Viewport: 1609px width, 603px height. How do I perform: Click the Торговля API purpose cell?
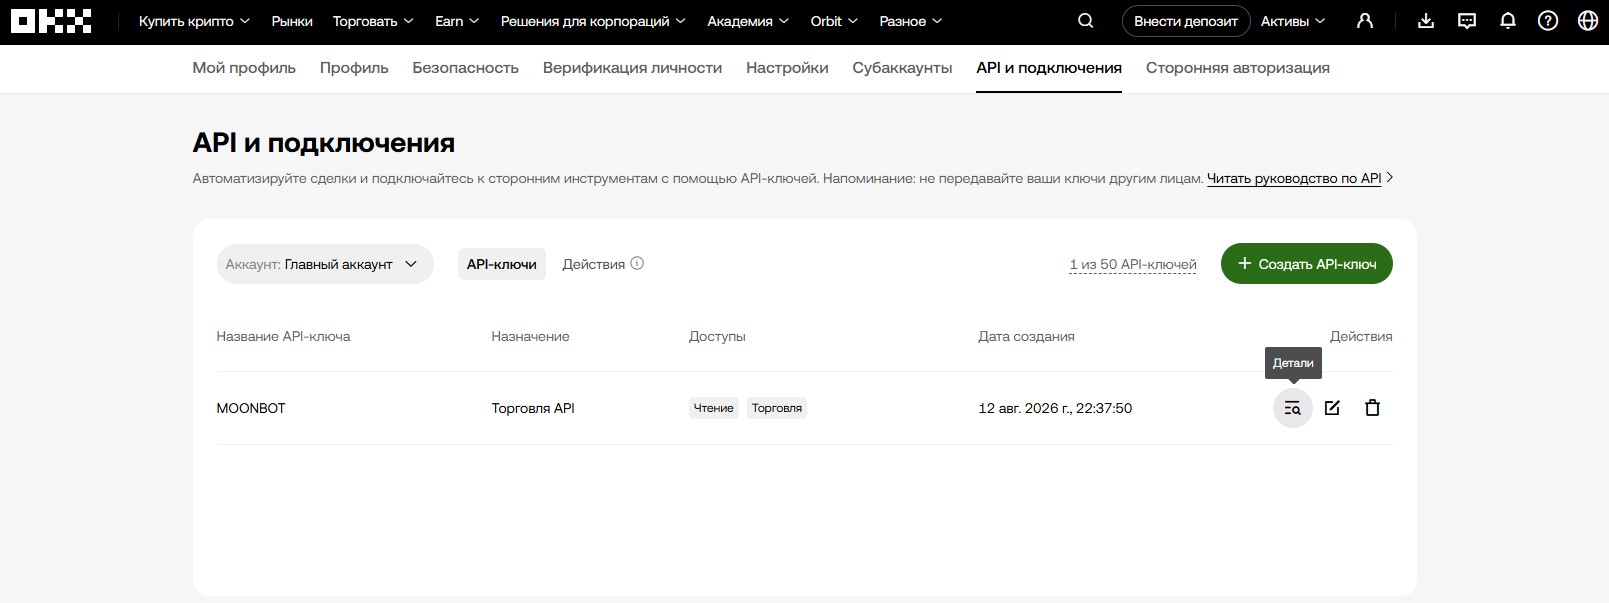tap(533, 408)
